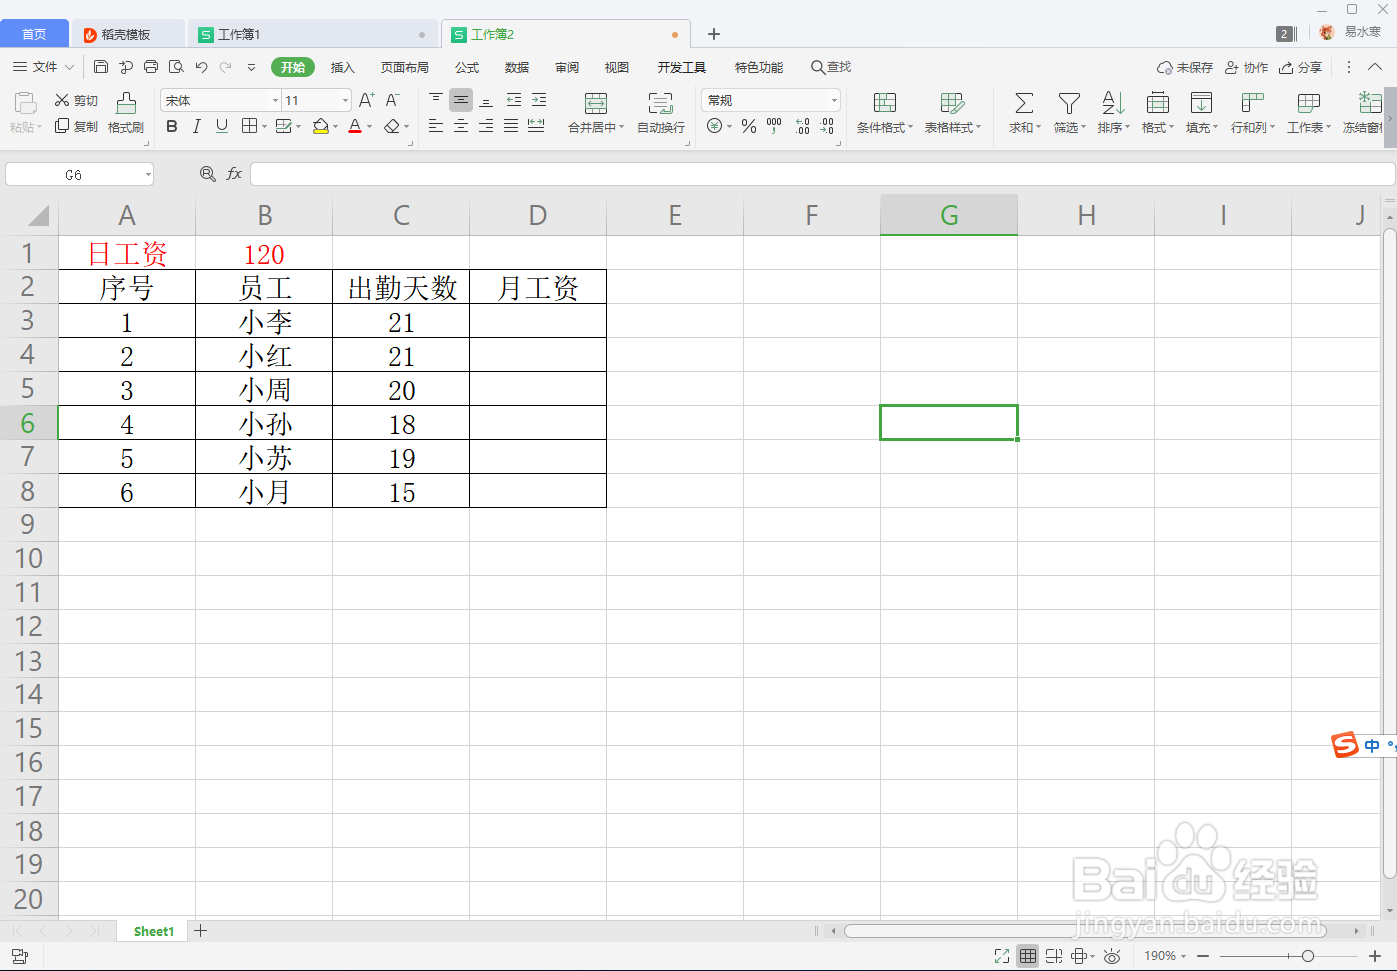Toggle Underline formatting
1397x971 pixels.
pyautogui.click(x=222, y=126)
